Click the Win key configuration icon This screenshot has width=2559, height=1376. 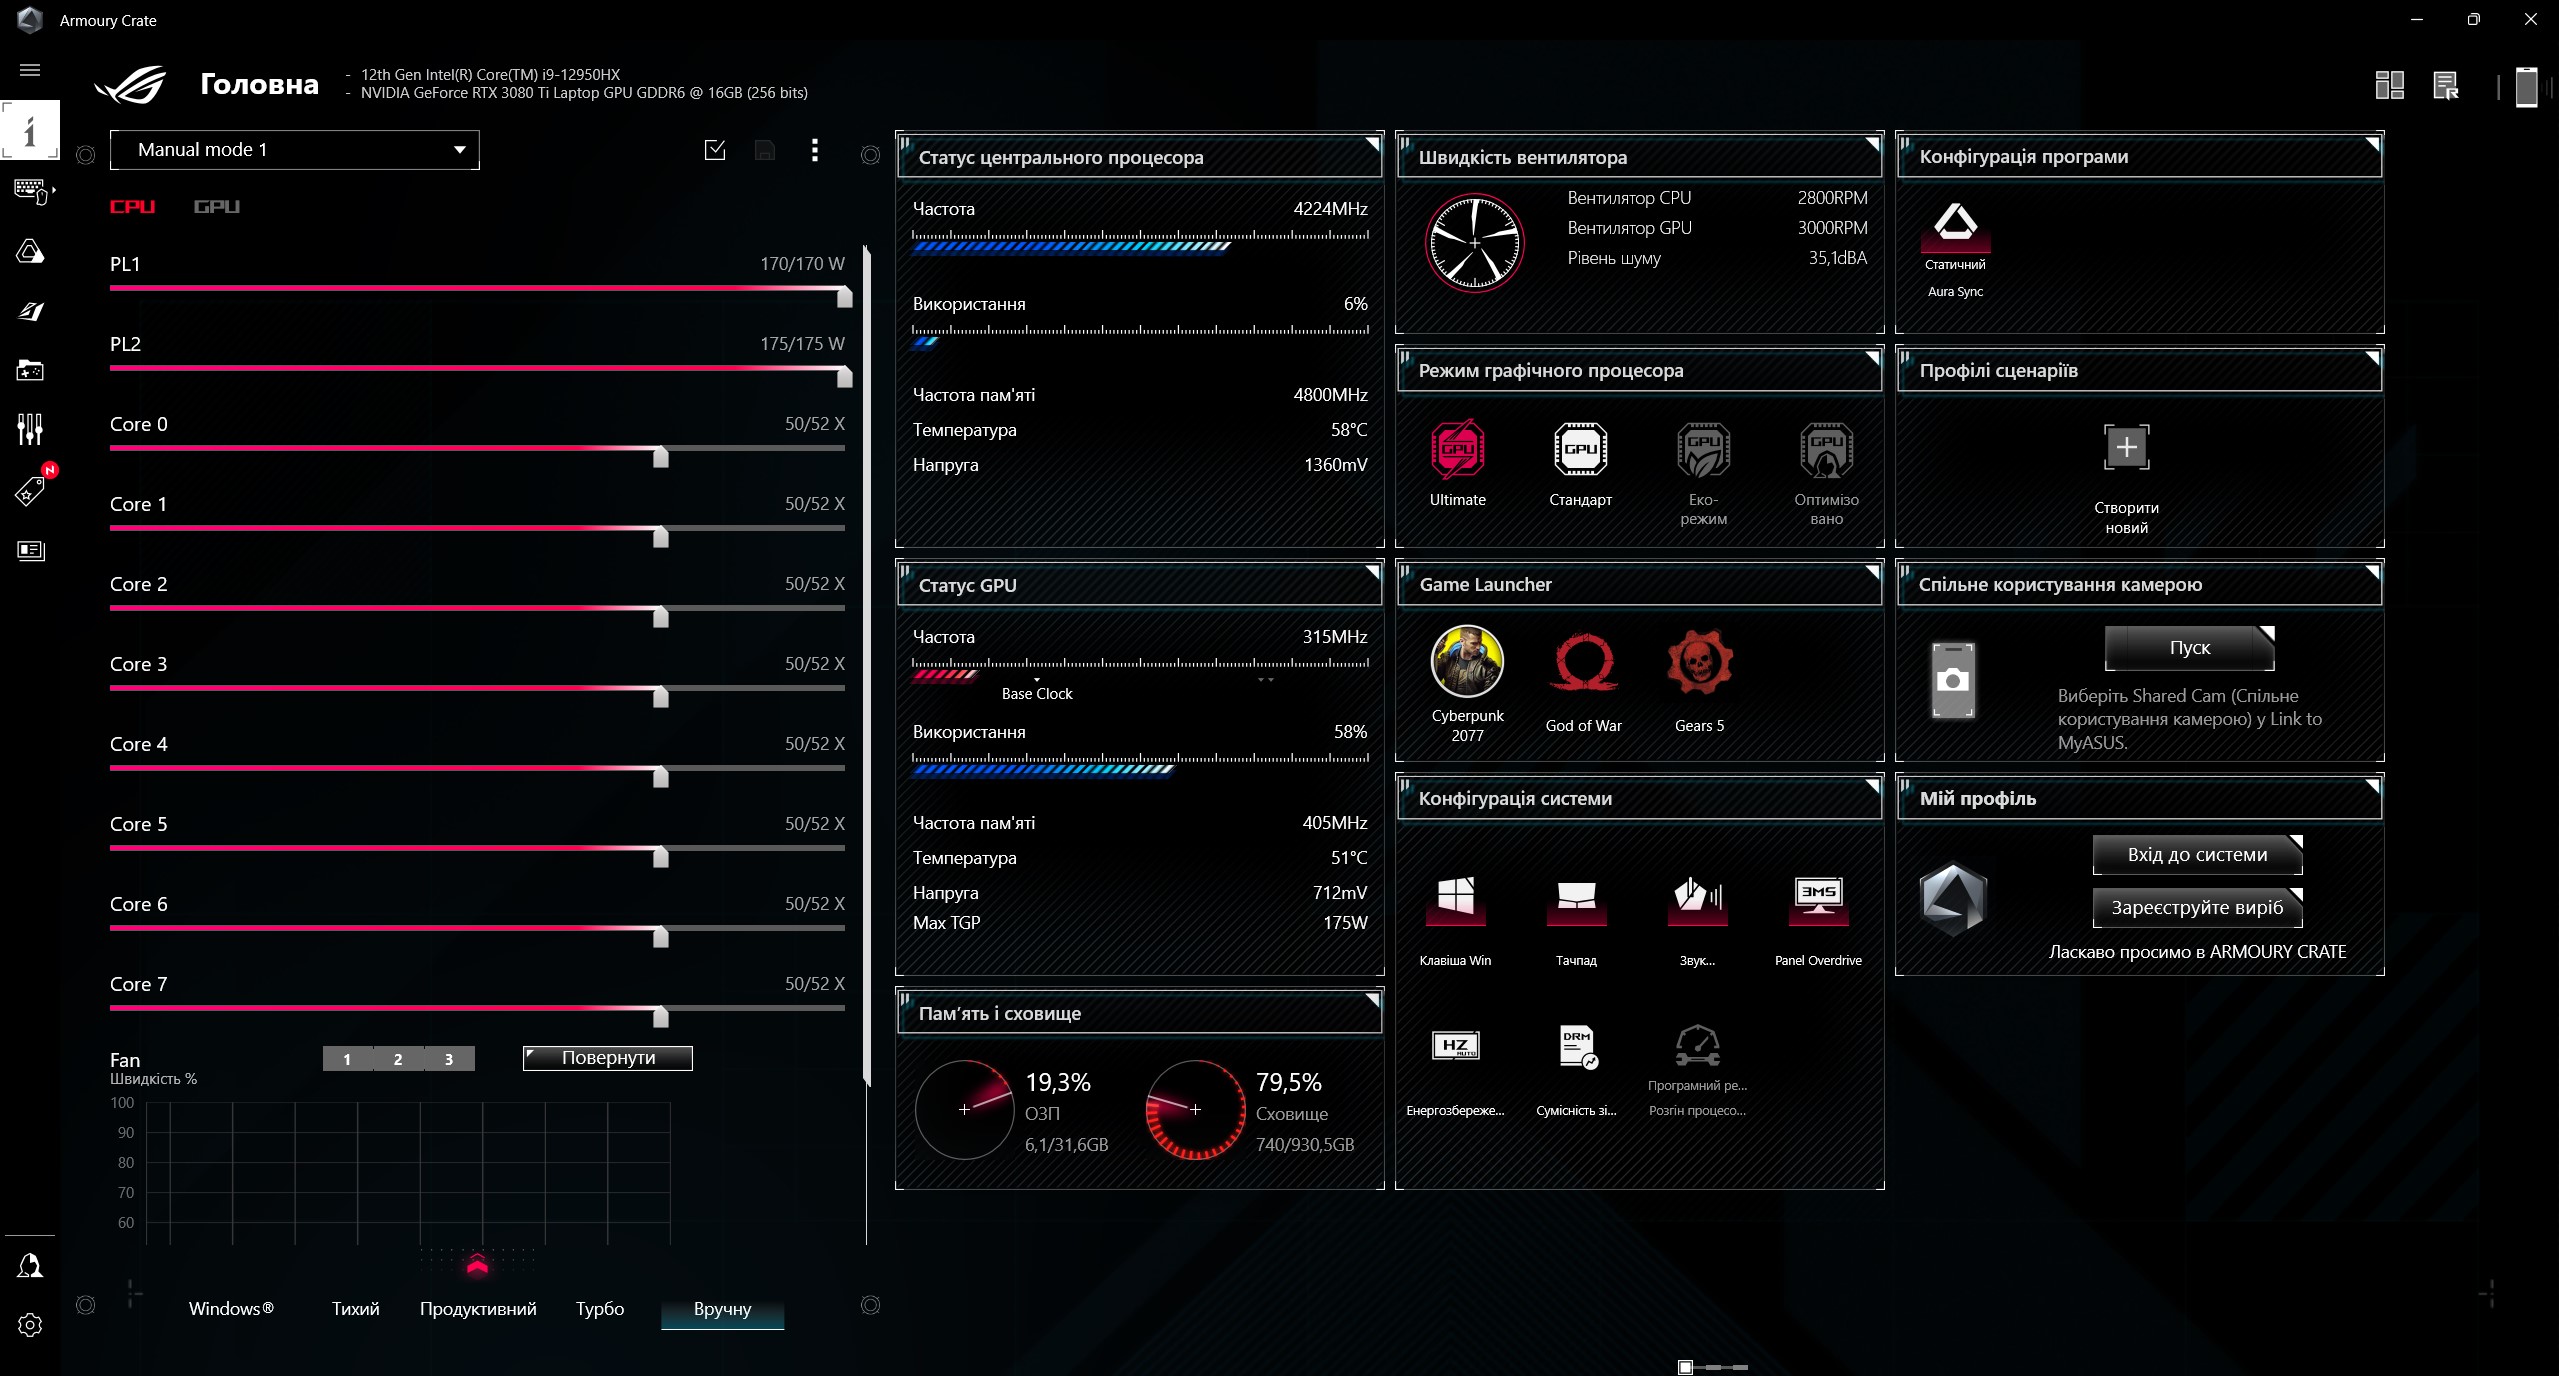[x=1455, y=897]
